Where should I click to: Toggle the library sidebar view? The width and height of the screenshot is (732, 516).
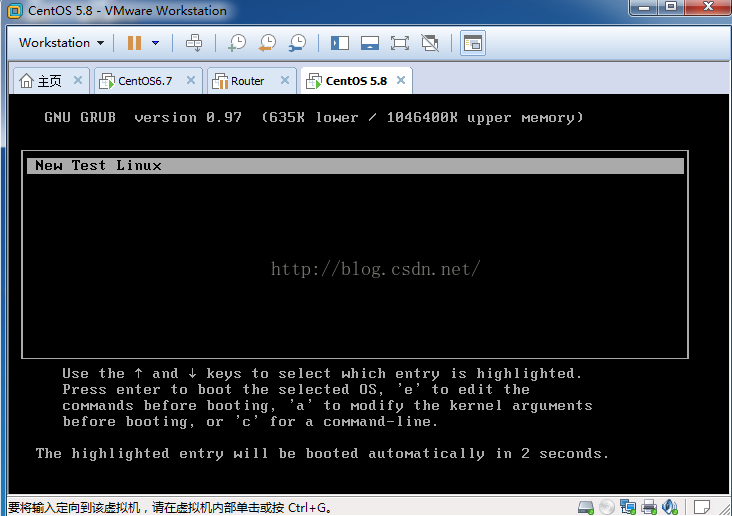(340, 43)
